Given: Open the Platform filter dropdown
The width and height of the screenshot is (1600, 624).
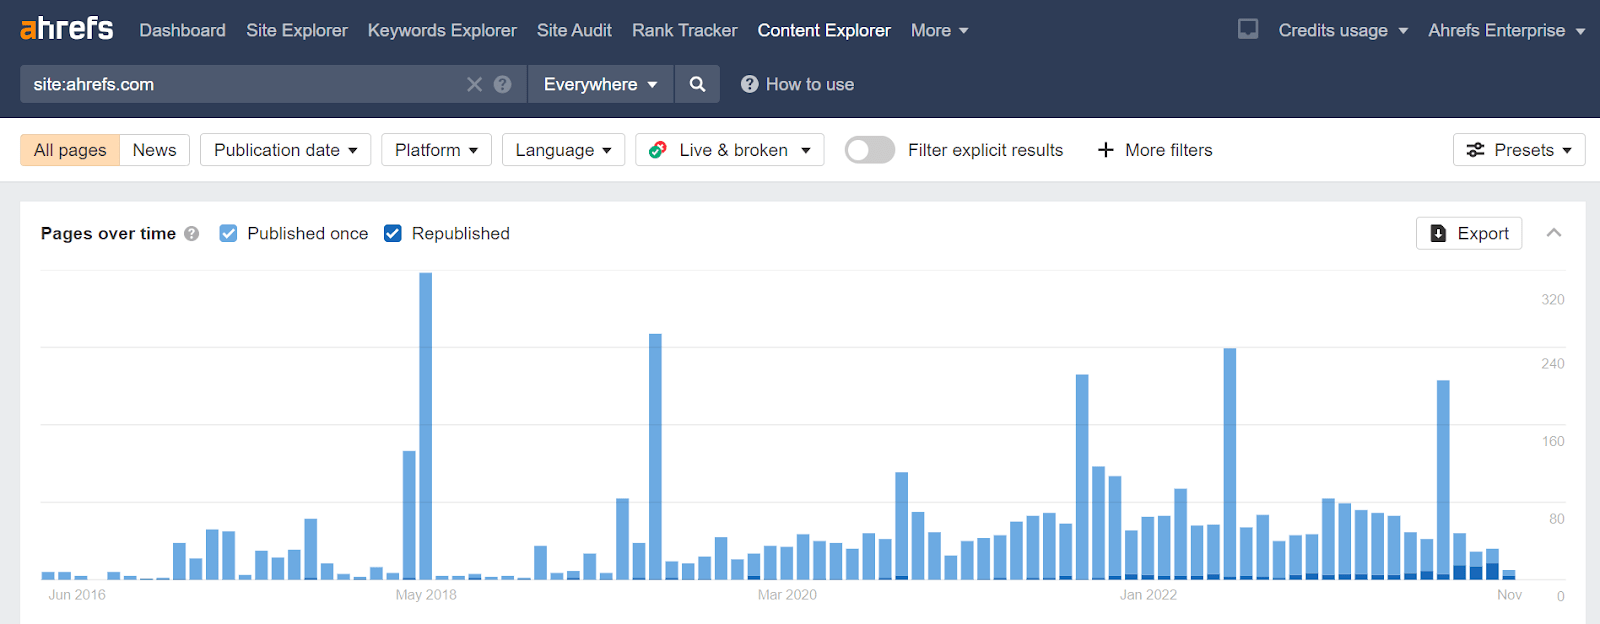Looking at the screenshot, I should tap(436, 150).
